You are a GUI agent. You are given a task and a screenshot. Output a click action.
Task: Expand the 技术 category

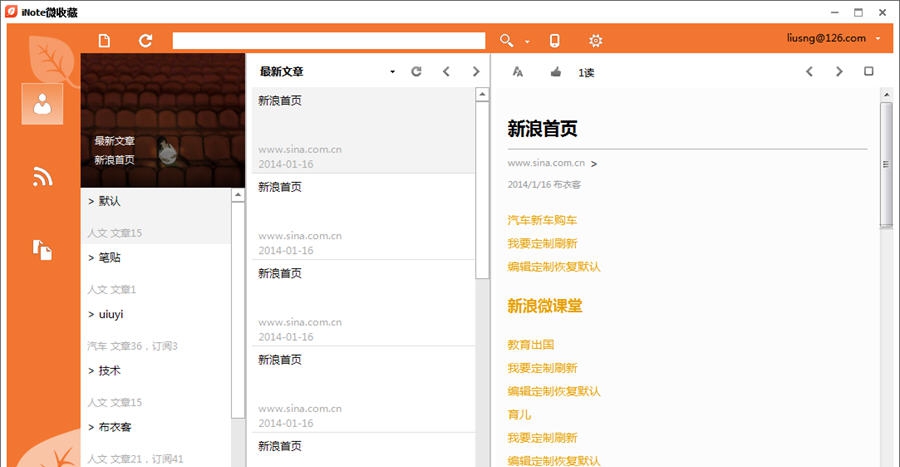pos(108,370)
